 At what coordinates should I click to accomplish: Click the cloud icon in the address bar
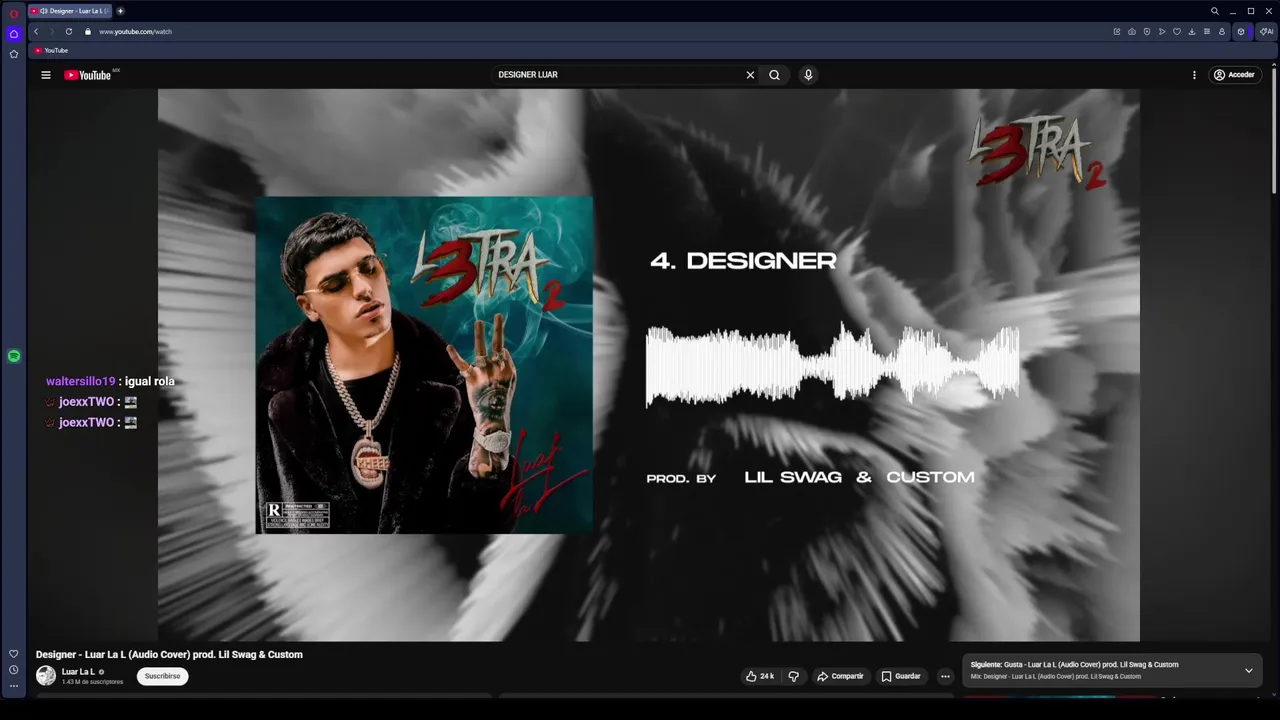[x=1132, y=32]
